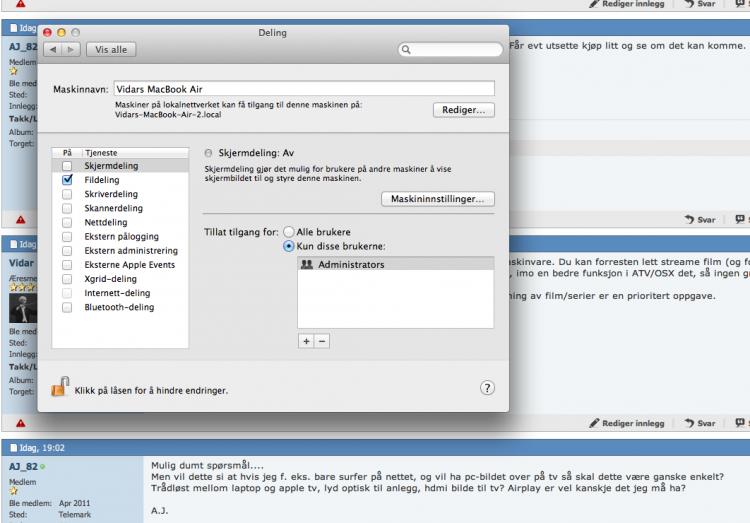Image resolution: width=750 pixels, height=523 pixels.
Task: Enable the Bluetooth-deling checkbox
Action: click(x=67, y=307)
